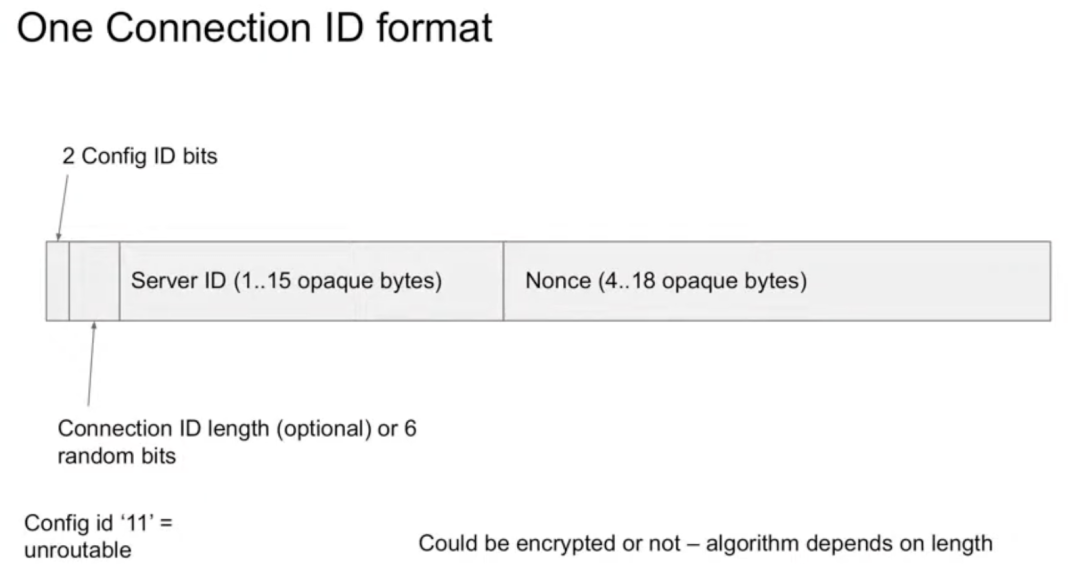Select the "(4..18 opaque bytes)" range text
The image size is (1080, 564).
(x=702, y=281)
